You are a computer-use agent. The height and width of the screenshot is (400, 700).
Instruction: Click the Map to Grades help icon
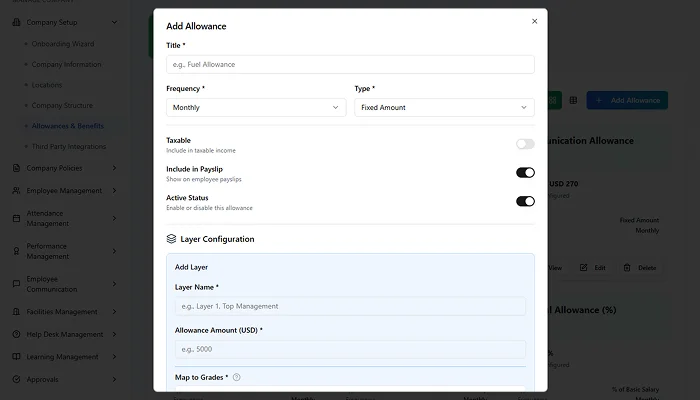(x=237, y=377)
